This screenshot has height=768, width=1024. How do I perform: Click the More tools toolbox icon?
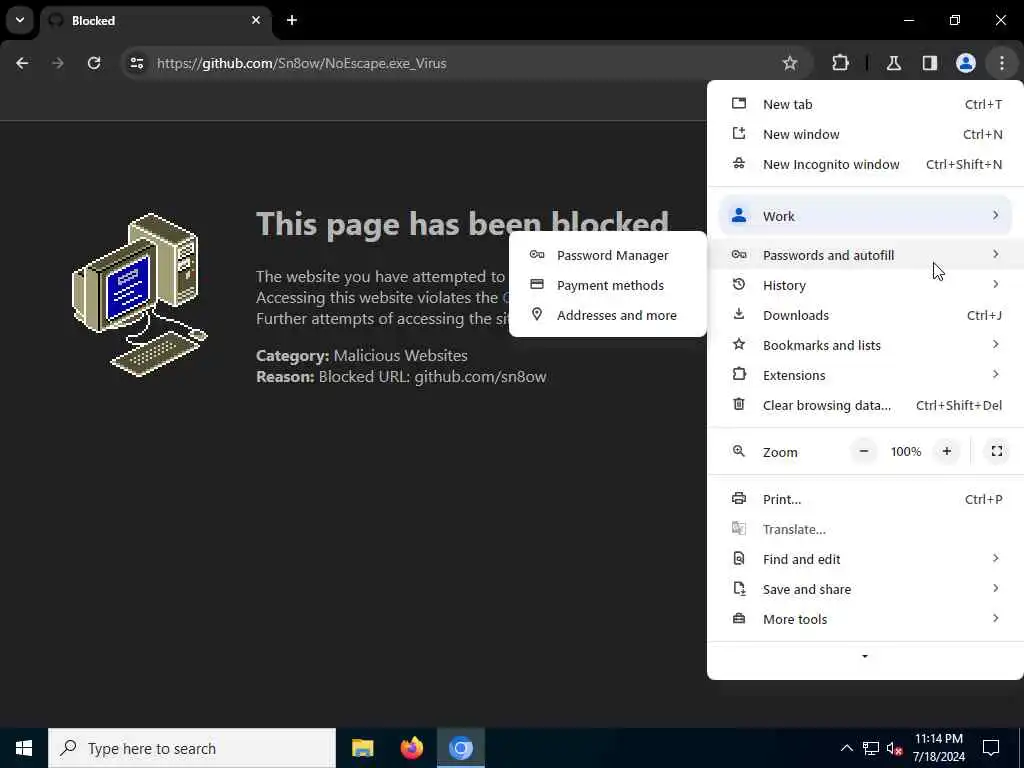coord(739,618)
